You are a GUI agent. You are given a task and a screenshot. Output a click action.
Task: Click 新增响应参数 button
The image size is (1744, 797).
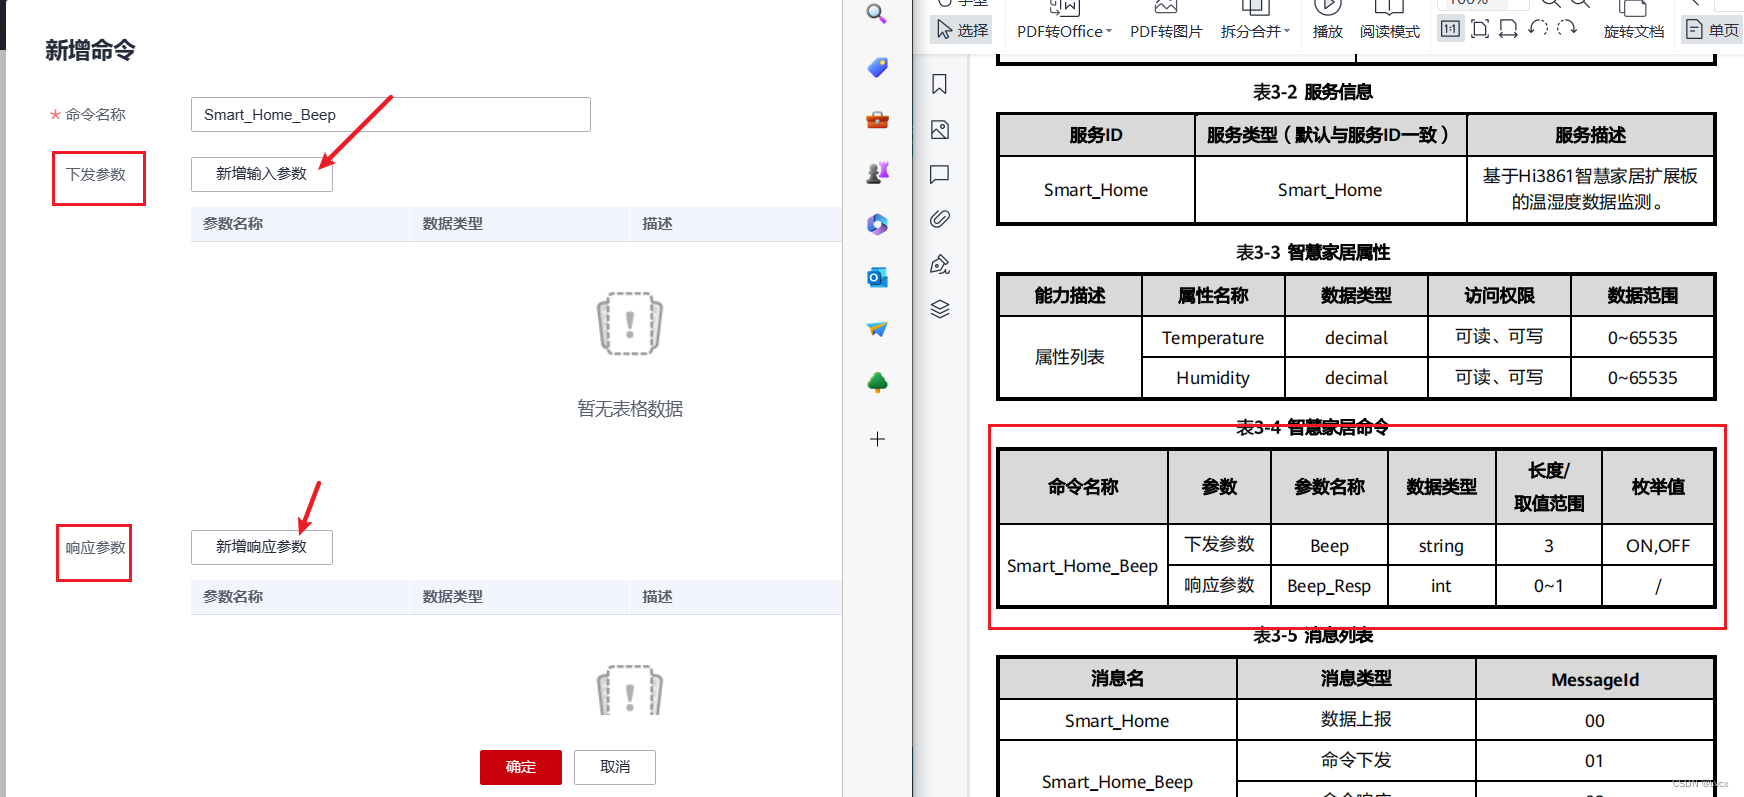pos(262,547)
